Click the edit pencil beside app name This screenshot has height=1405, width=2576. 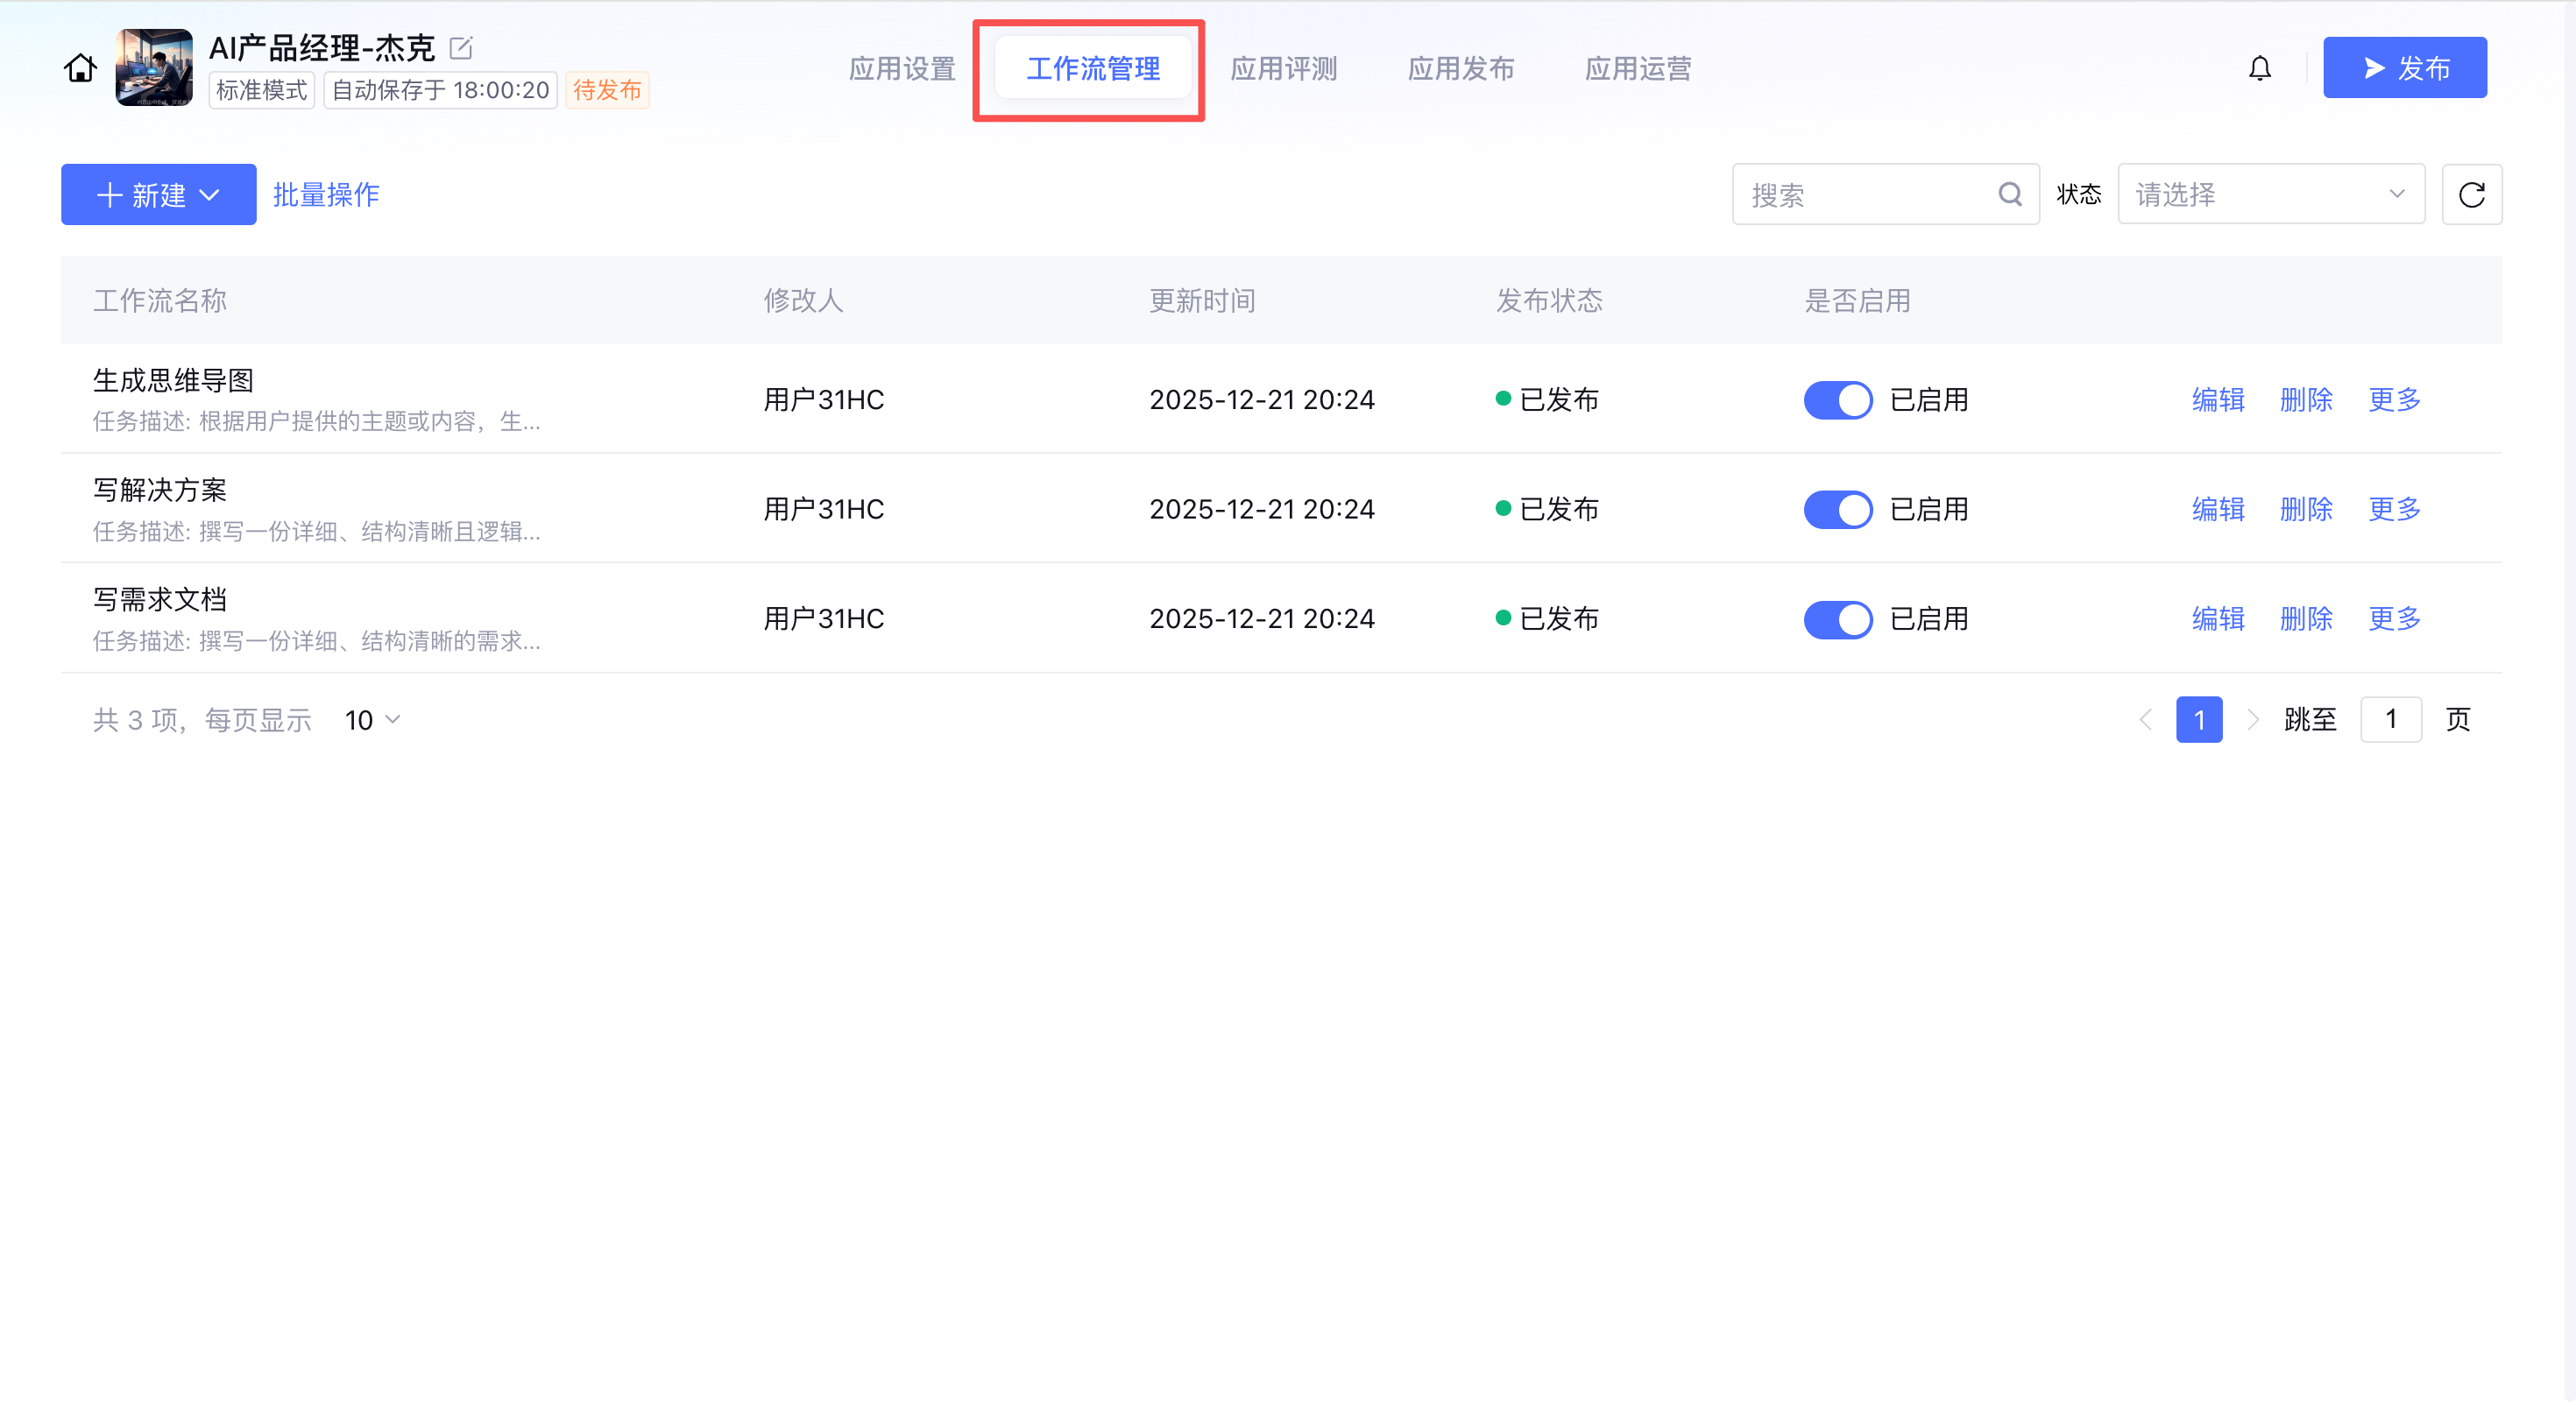[460, 47]
